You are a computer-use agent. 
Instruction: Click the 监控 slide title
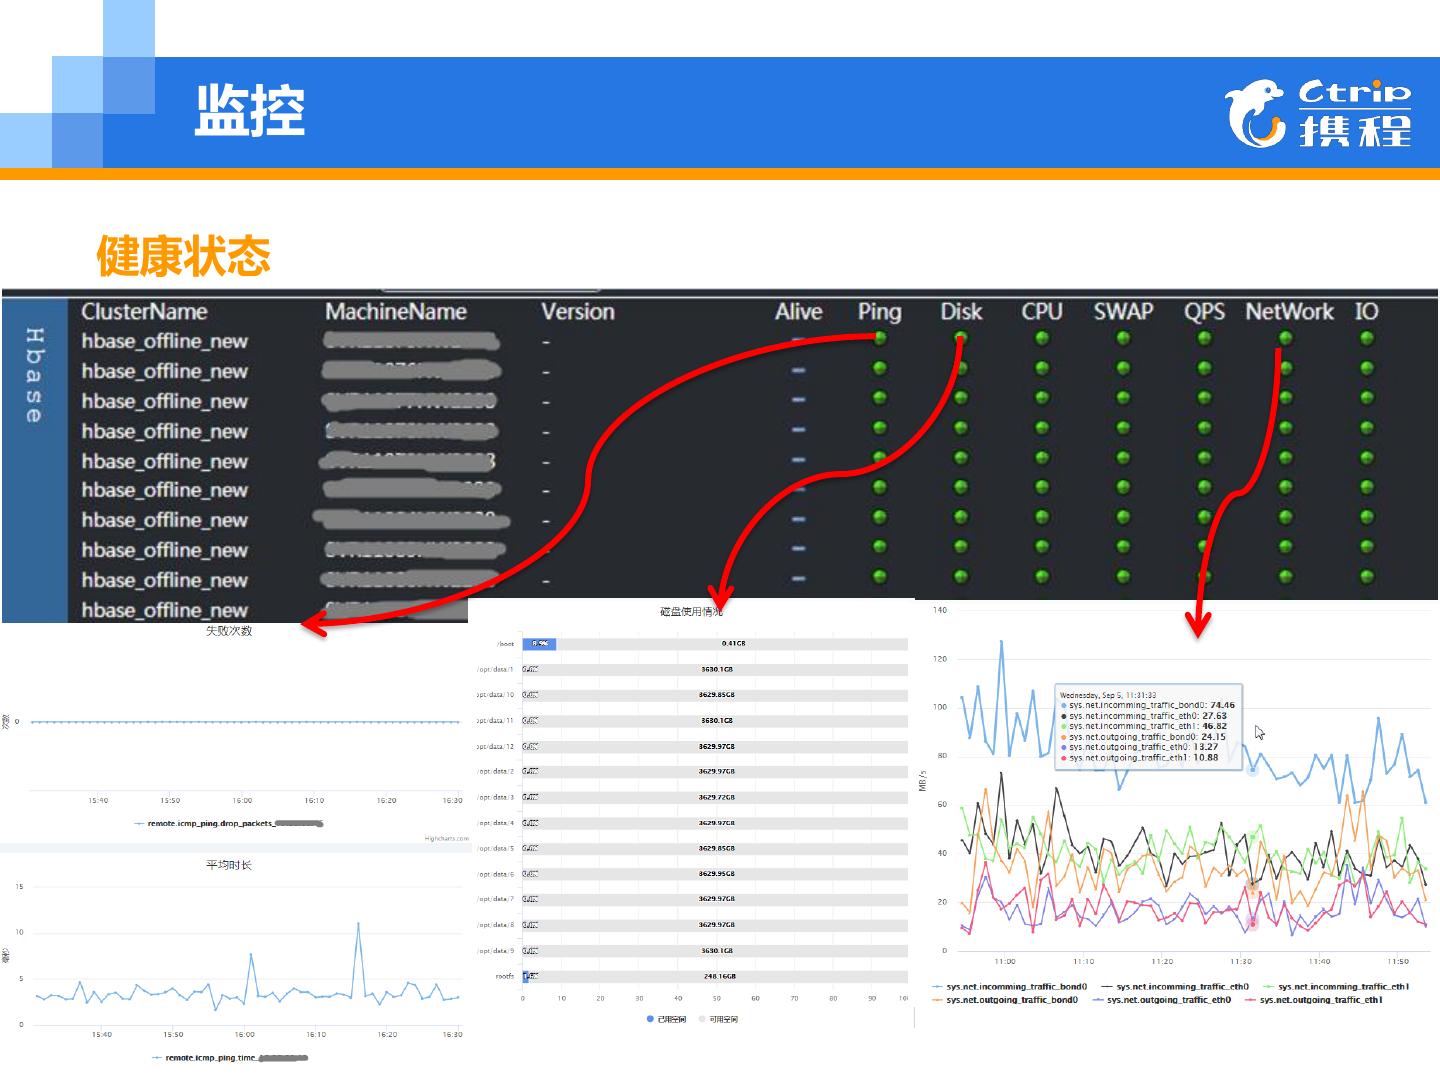pos(250,110)
